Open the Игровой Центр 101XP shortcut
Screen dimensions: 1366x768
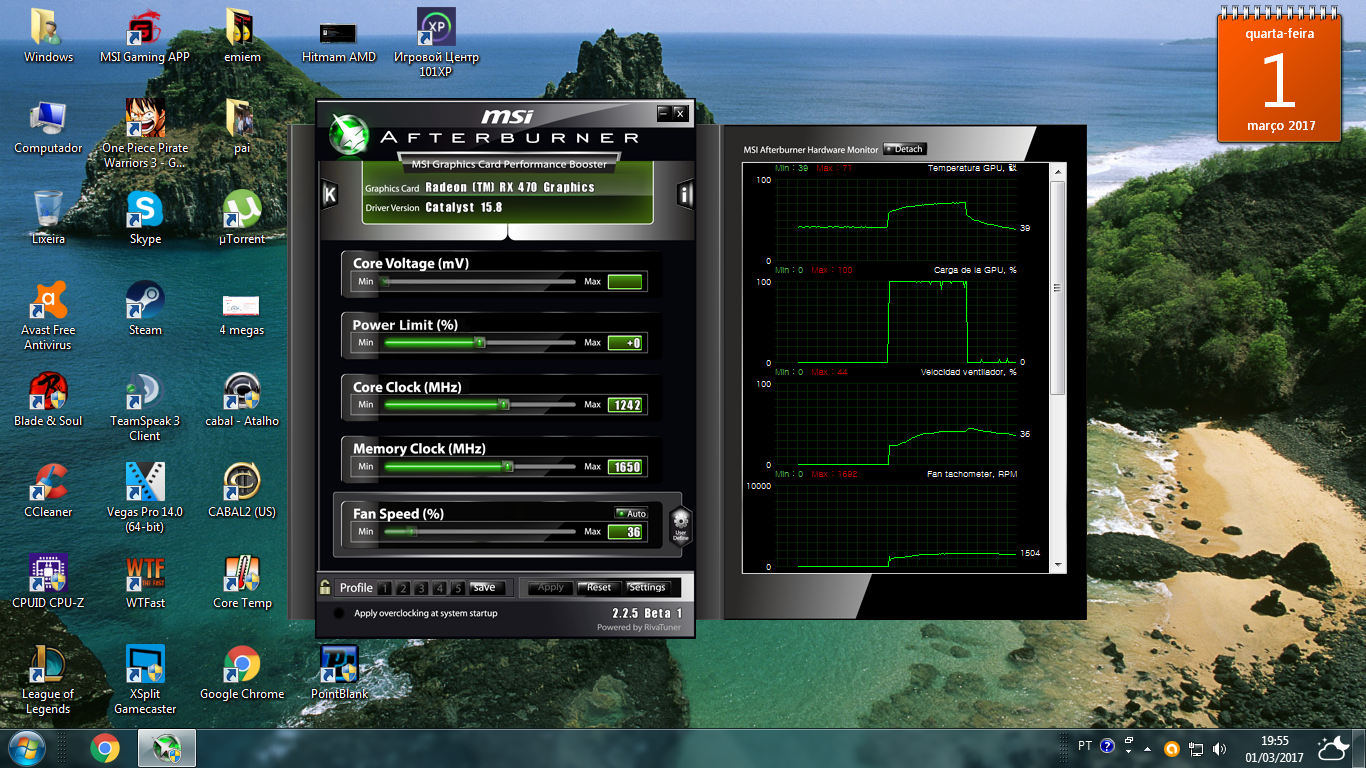tap(436, 44)
